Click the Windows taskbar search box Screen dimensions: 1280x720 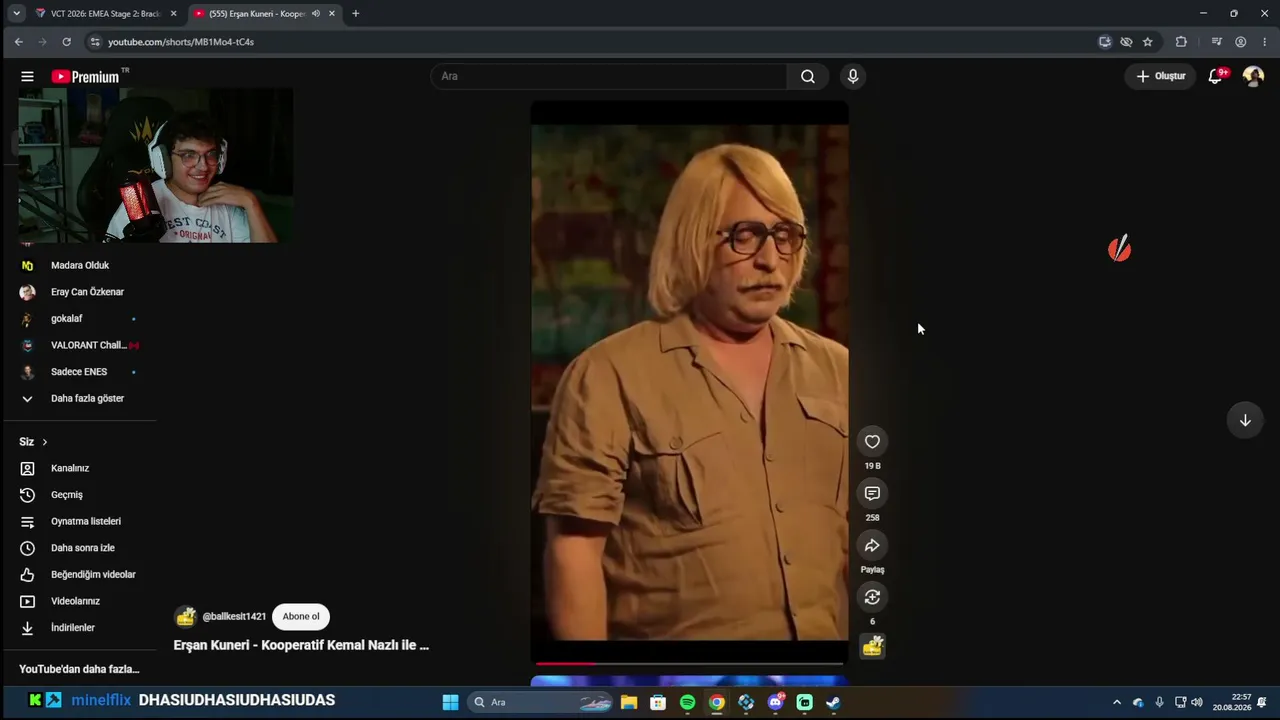click(540, 702)
